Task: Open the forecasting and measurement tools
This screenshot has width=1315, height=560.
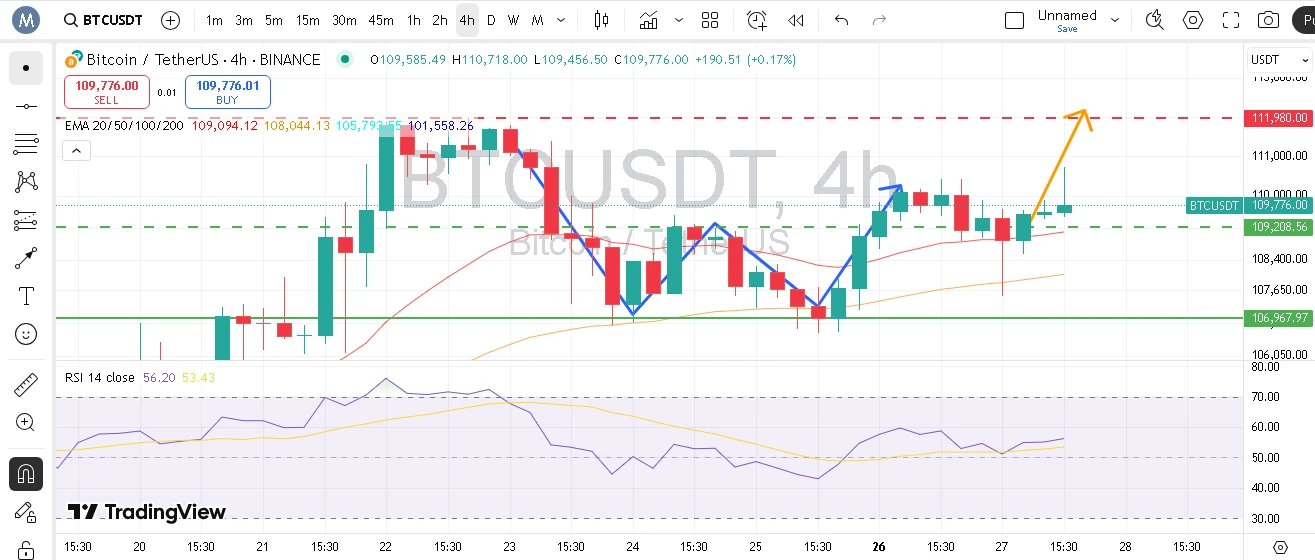Action: [26, 220]
